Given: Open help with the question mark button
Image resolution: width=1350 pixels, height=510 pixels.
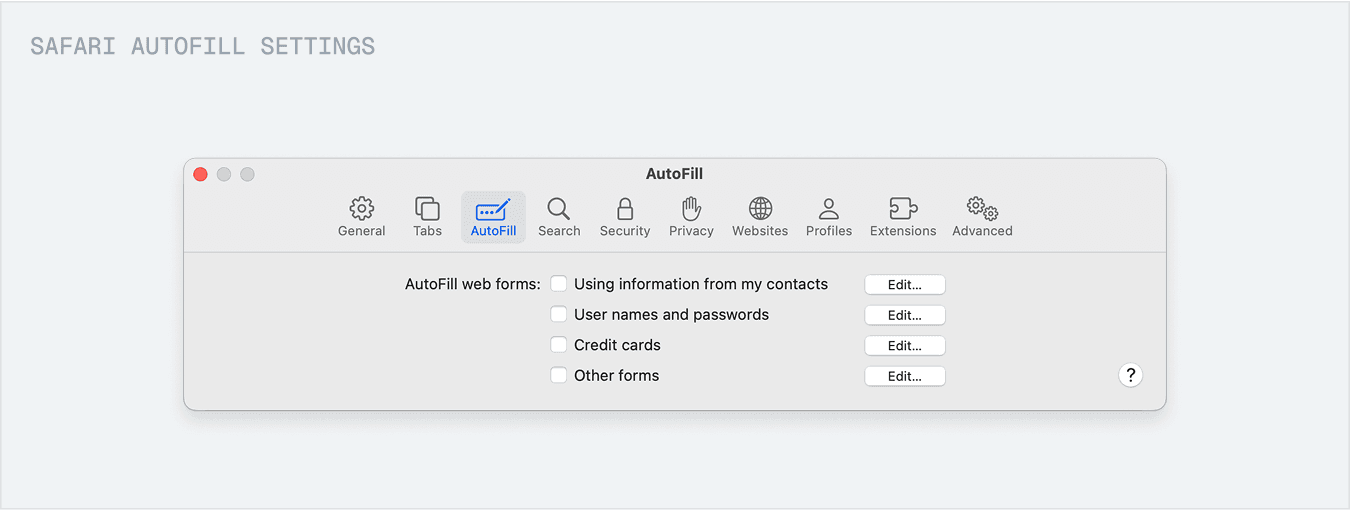Looking at the screenshot, I should 1130,375.
